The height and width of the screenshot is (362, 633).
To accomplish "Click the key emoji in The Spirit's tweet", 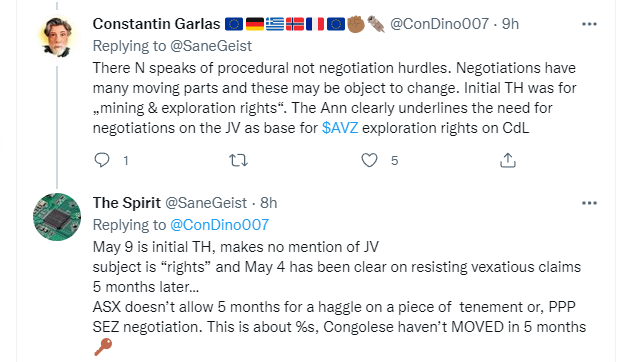I will (x=103, y=347).
